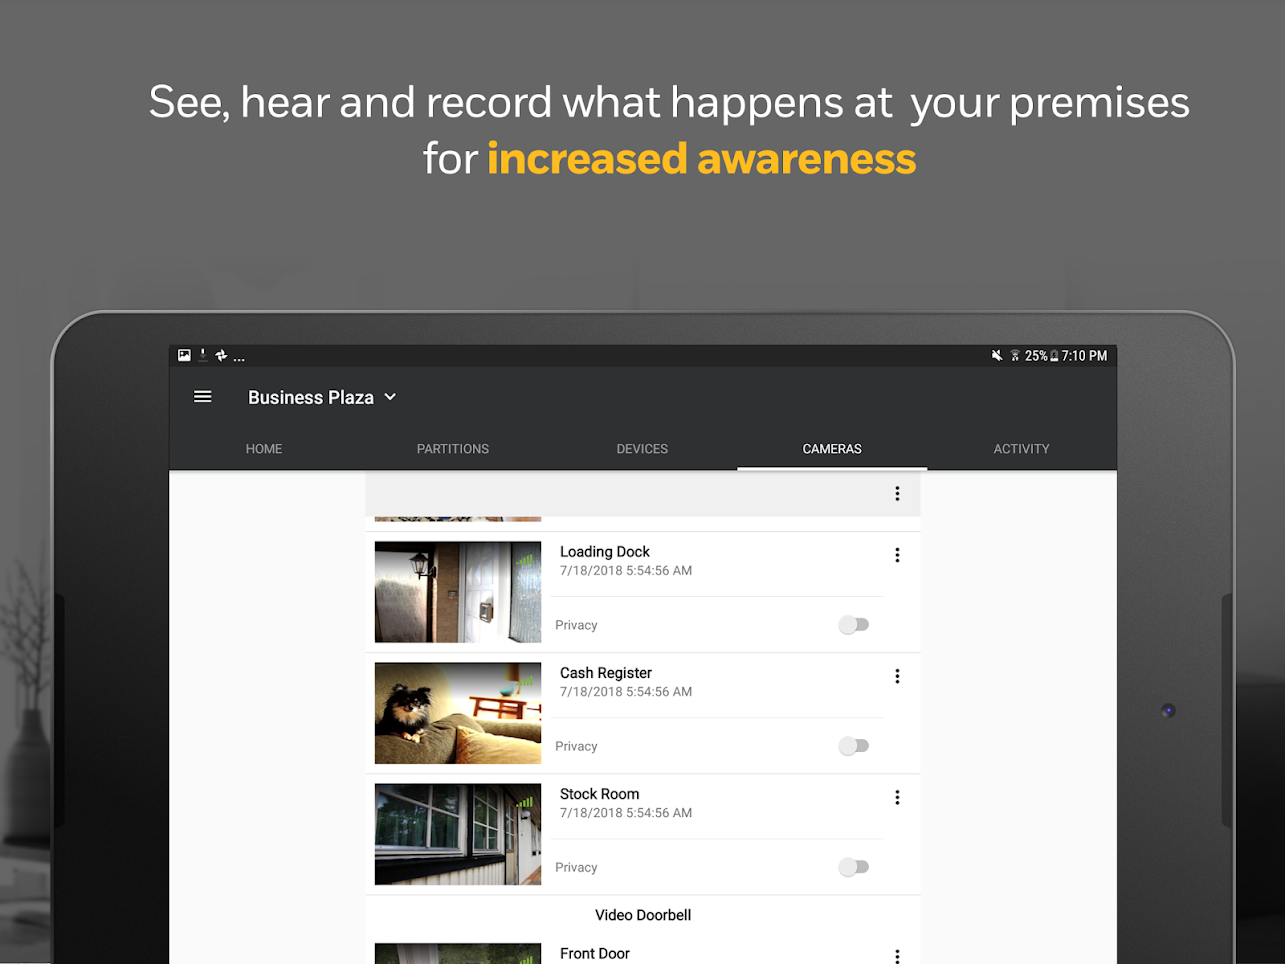Expand the Business Plaza location dropdown
Image resolution: width=1285 pixels, height=964 pixels.
coord(322,397)
